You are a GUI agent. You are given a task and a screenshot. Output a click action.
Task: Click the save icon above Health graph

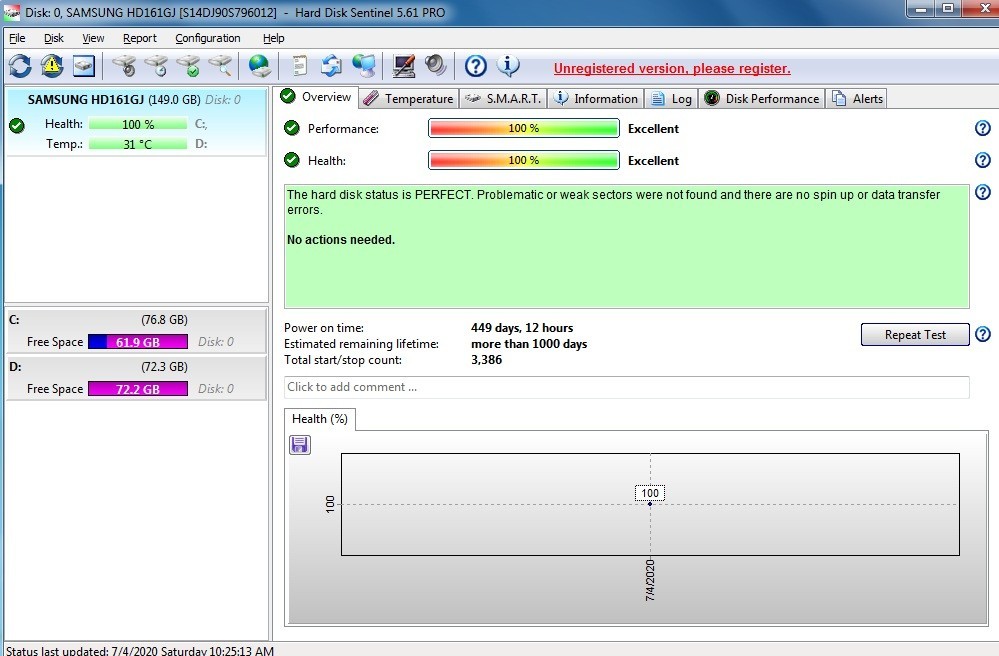(x=299, y=445)
